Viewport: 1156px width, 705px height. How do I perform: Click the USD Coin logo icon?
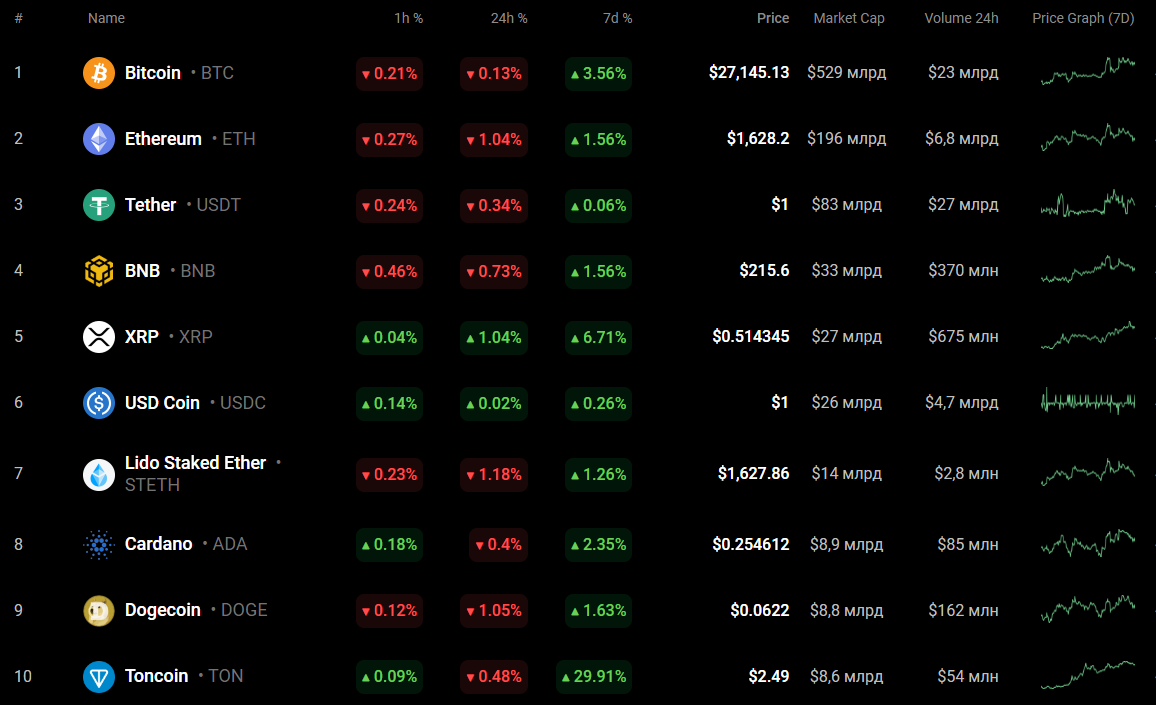click(x=99, y=403)
